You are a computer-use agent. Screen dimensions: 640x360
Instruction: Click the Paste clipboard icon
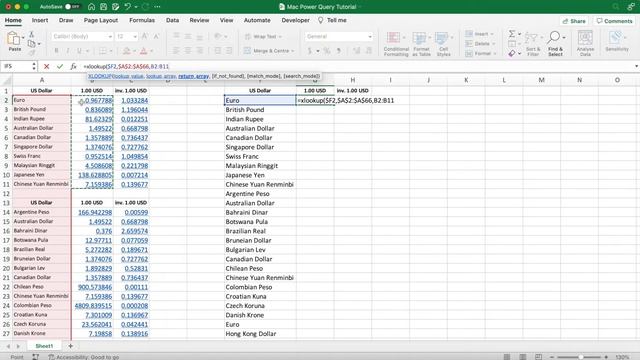pos(13,39)
